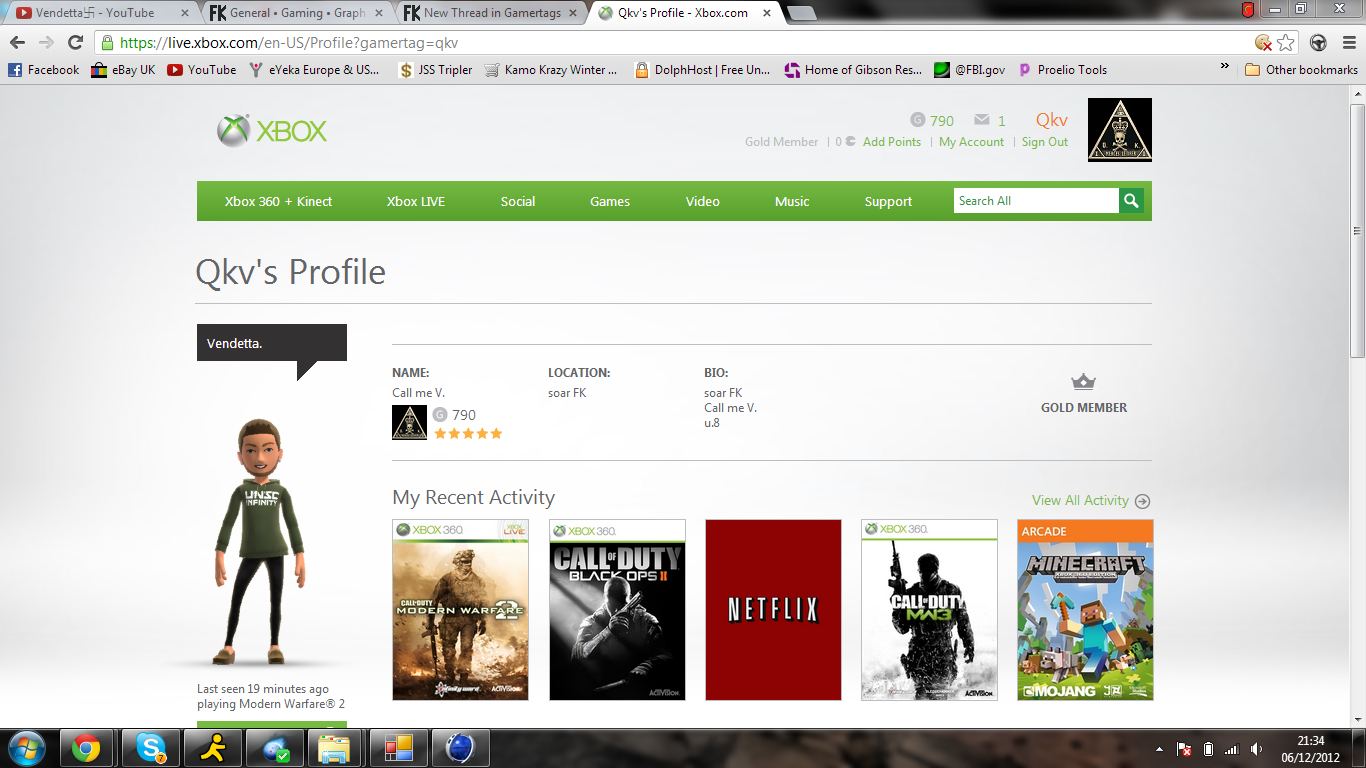Click the View All Activity link
The height and width of the screenshot is (768, 1366).
[1080, 501]
